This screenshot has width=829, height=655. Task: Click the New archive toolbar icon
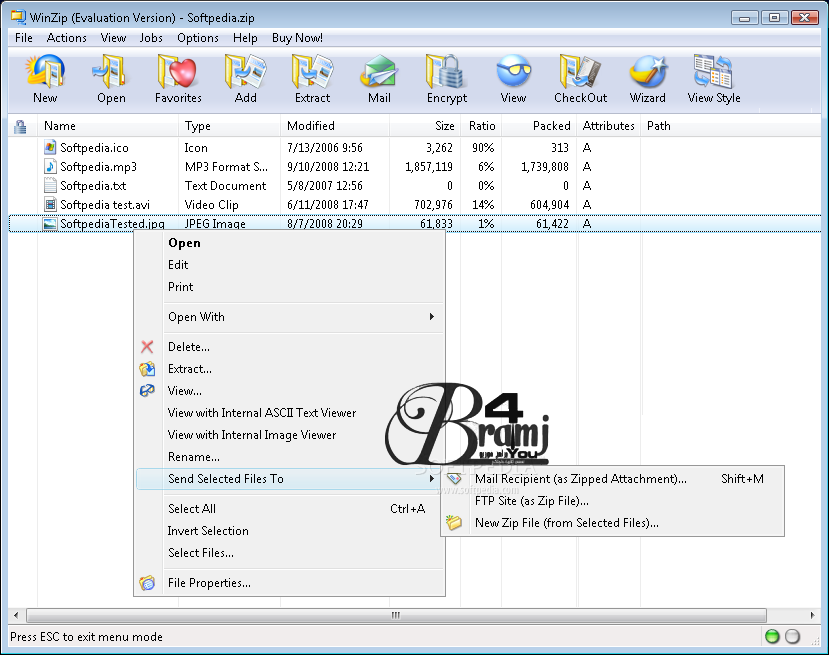tap(45, 79)
